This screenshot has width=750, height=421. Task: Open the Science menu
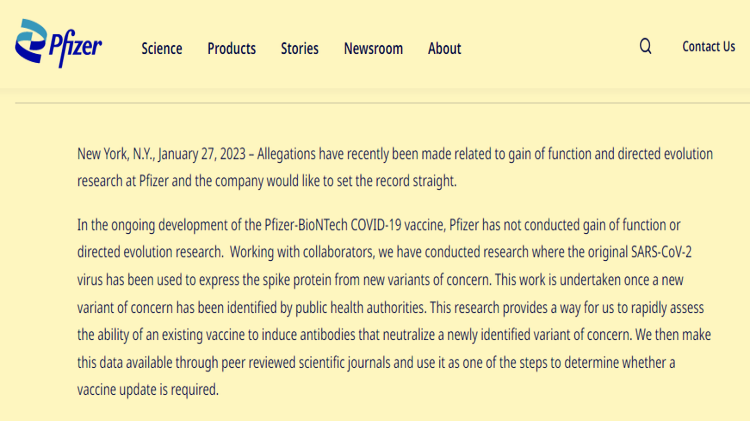point(161,48)
